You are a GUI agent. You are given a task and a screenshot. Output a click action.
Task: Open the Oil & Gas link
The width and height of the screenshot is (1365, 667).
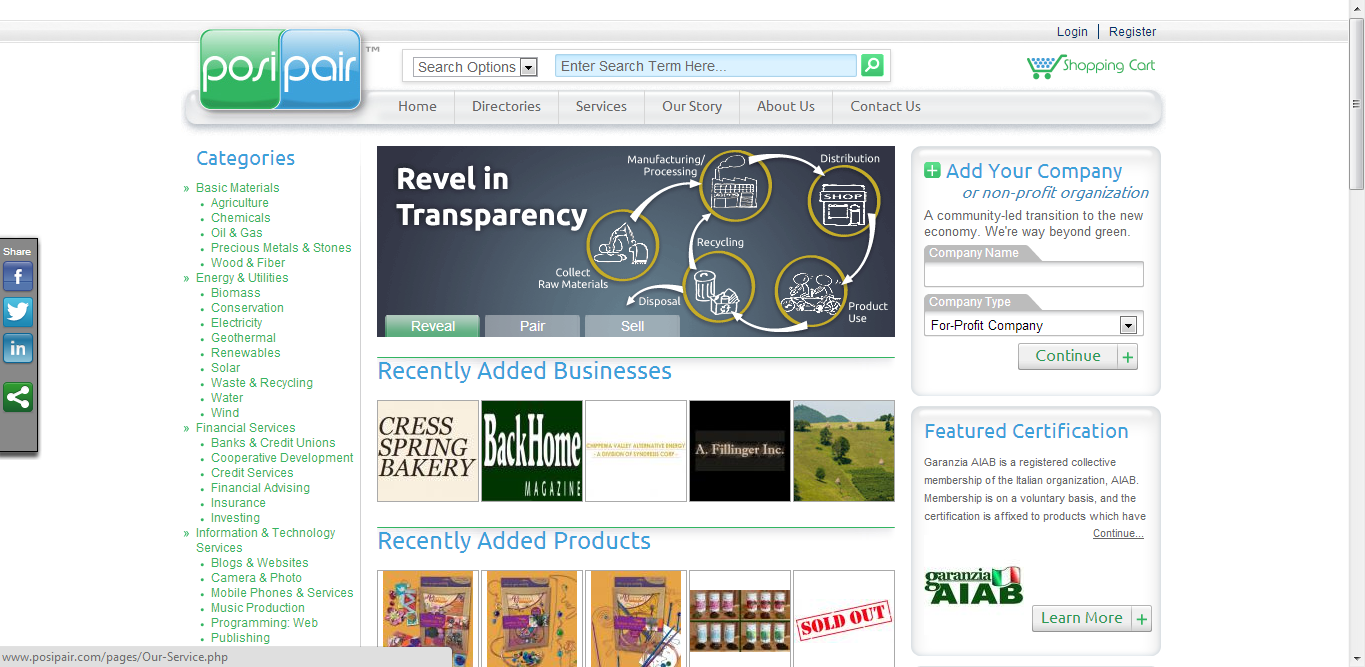pyautogui.click(x=237, y=233)
